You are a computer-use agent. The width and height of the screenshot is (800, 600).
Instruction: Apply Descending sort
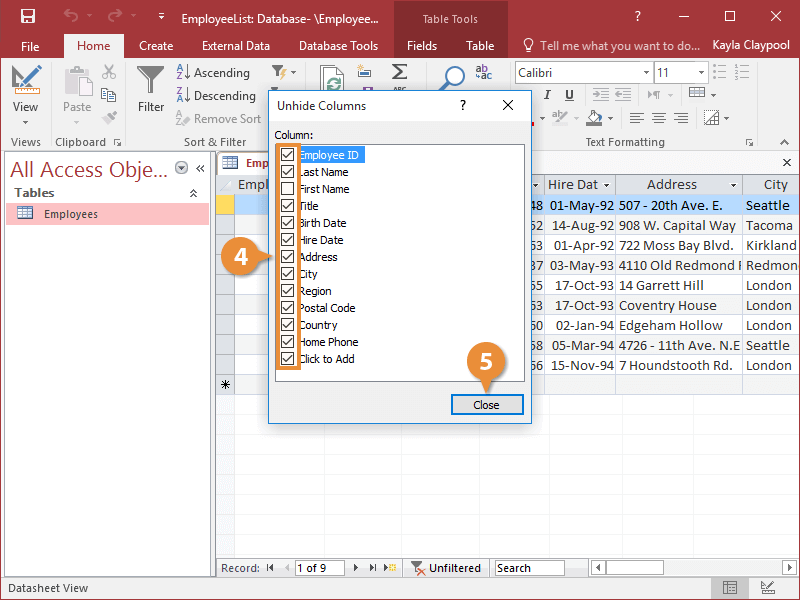tap(183, 95)
